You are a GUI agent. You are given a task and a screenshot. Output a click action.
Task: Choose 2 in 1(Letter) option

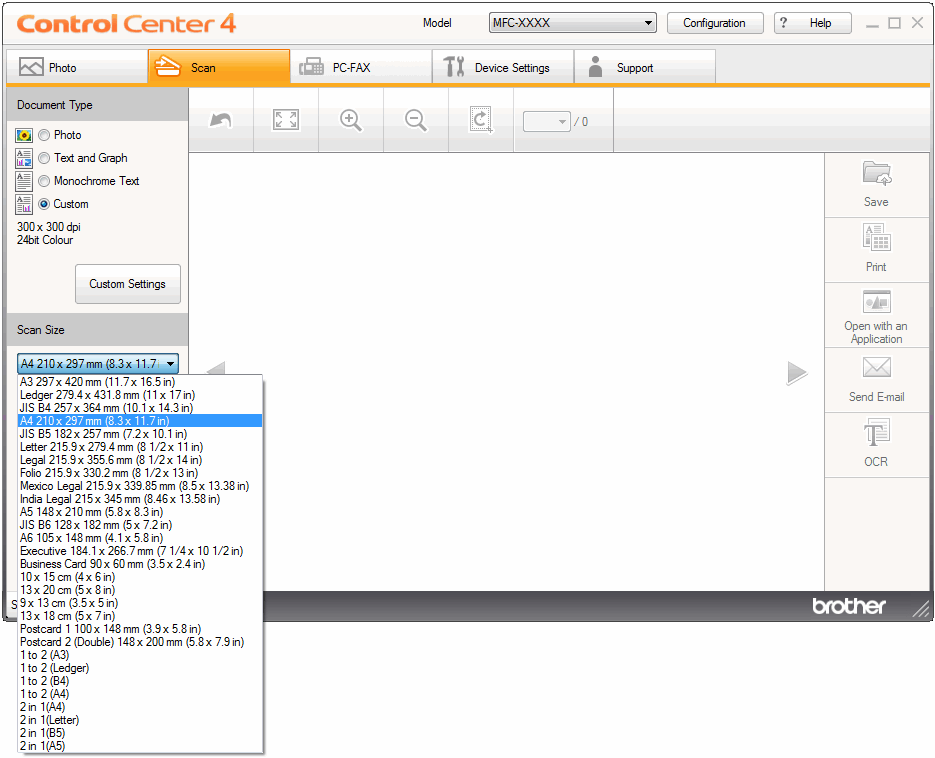coord(140,720)
